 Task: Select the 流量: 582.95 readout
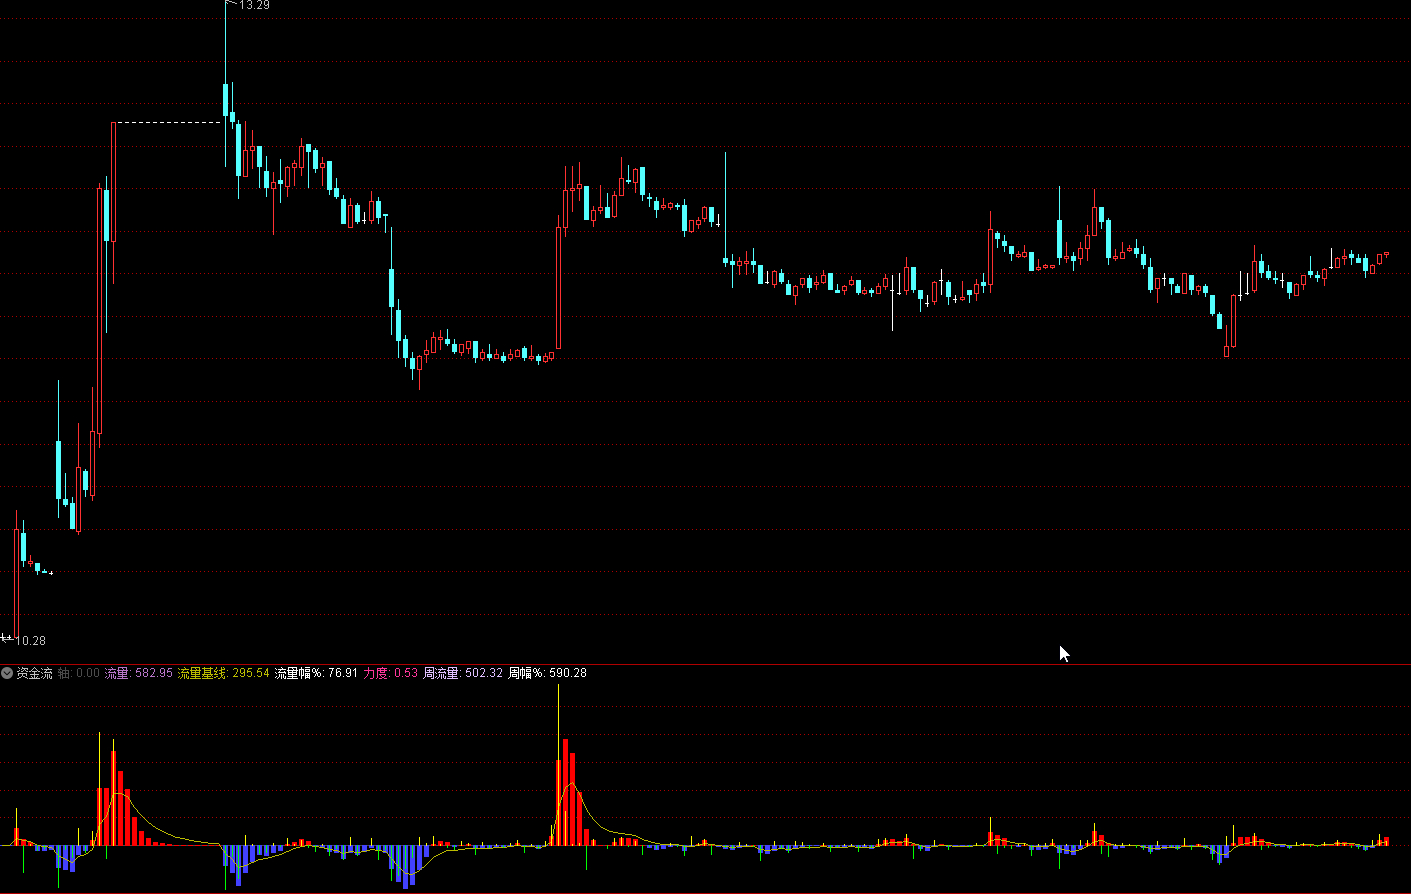(x=139, y=673)
